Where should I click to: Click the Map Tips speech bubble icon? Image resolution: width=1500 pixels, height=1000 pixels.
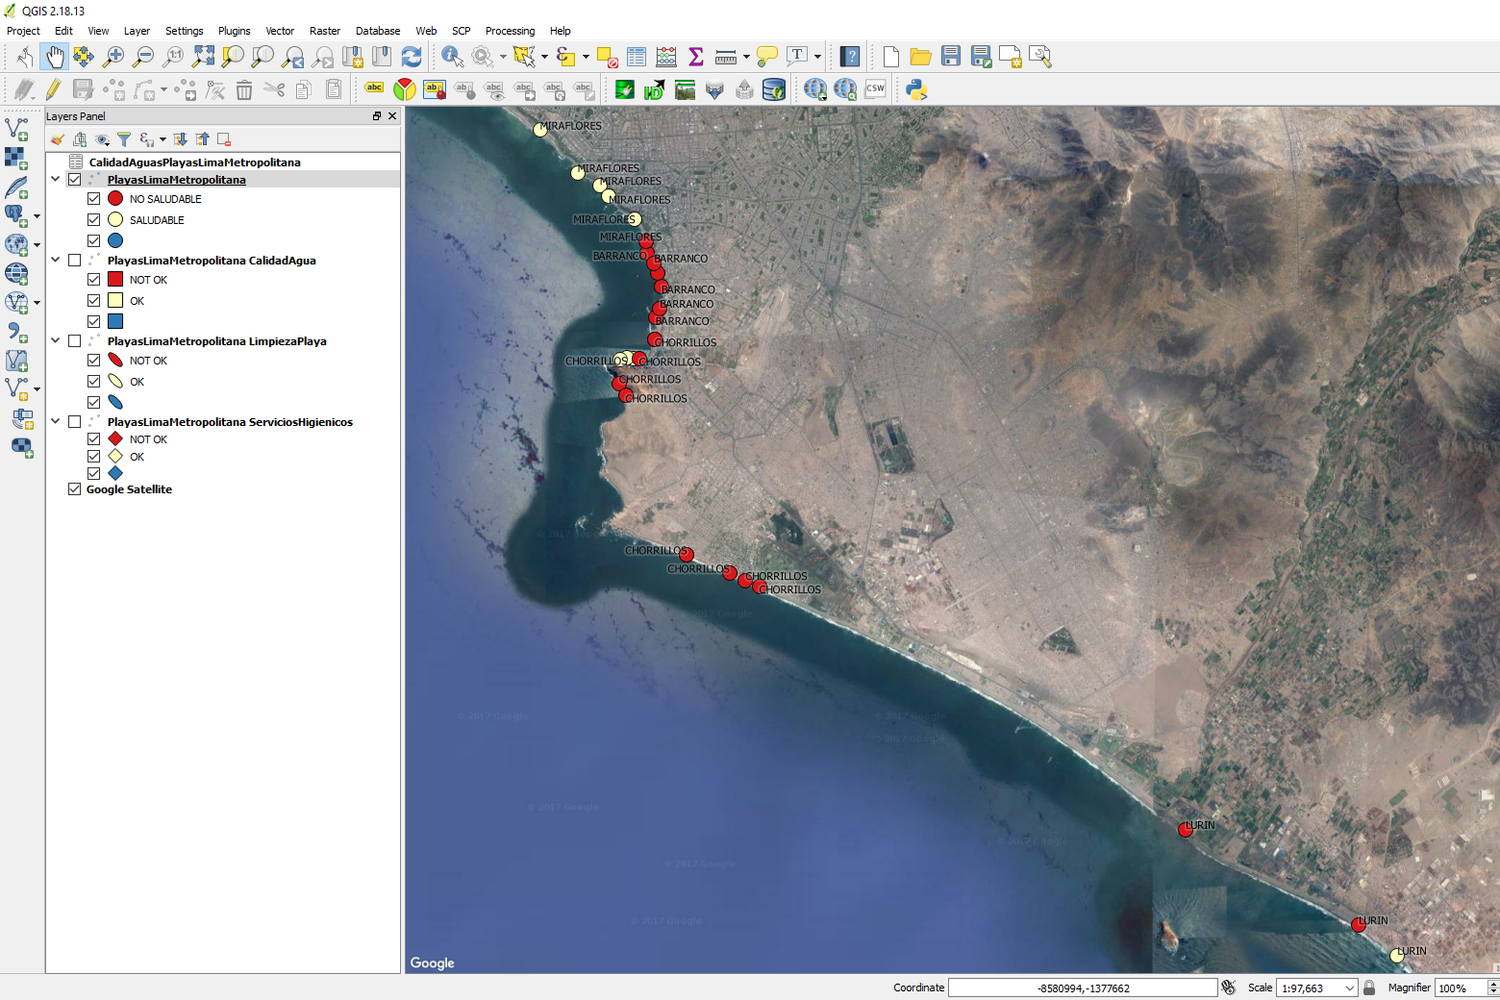[767, 57]
